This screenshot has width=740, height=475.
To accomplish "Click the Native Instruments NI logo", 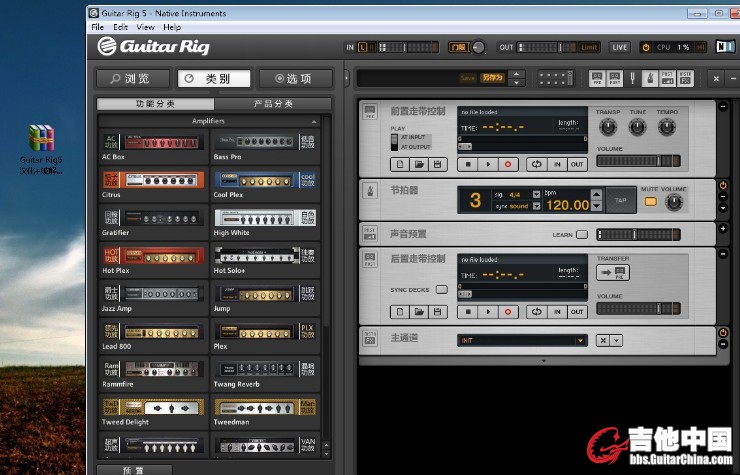I will 725,47.
